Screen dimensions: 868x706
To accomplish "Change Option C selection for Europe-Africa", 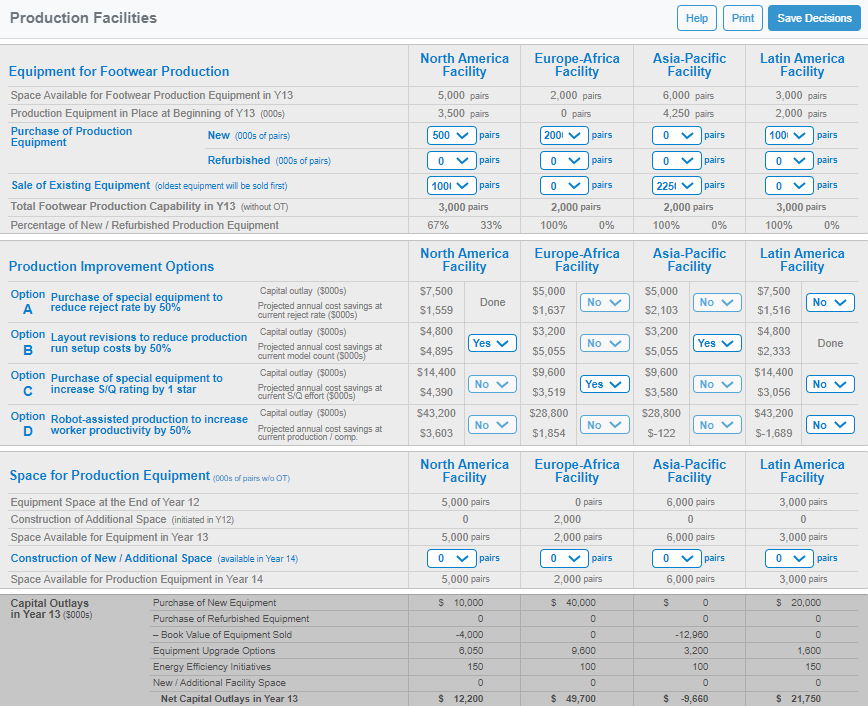I will pos(605,384).
